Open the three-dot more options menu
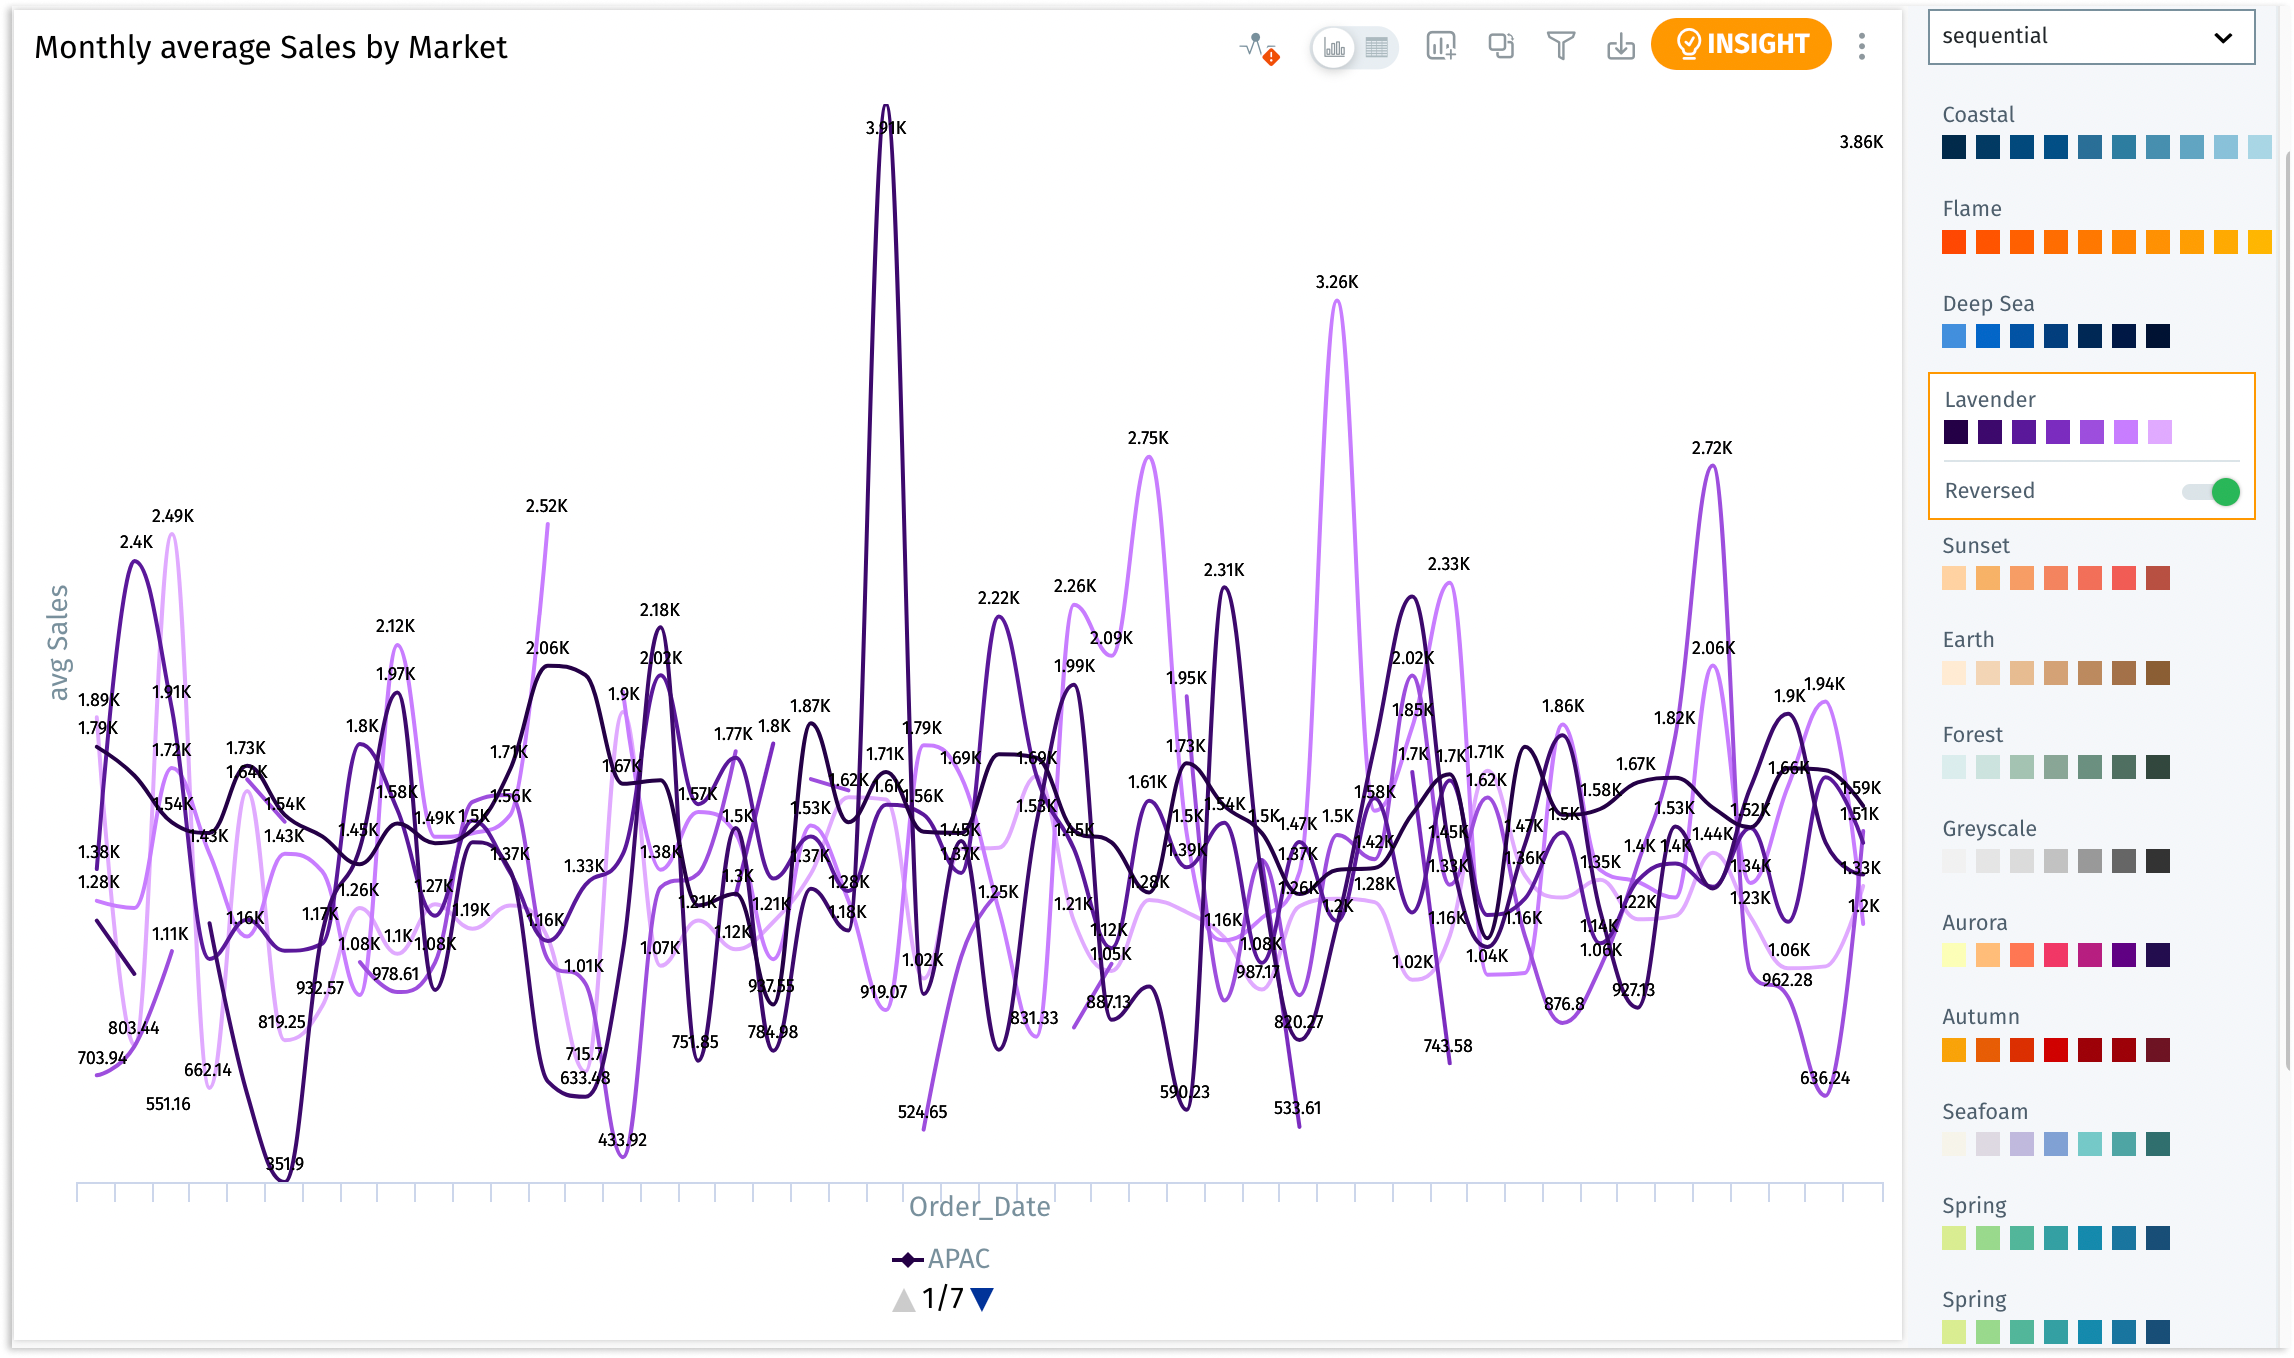Viewport: 2294px width, 1358px height. 1861,46
